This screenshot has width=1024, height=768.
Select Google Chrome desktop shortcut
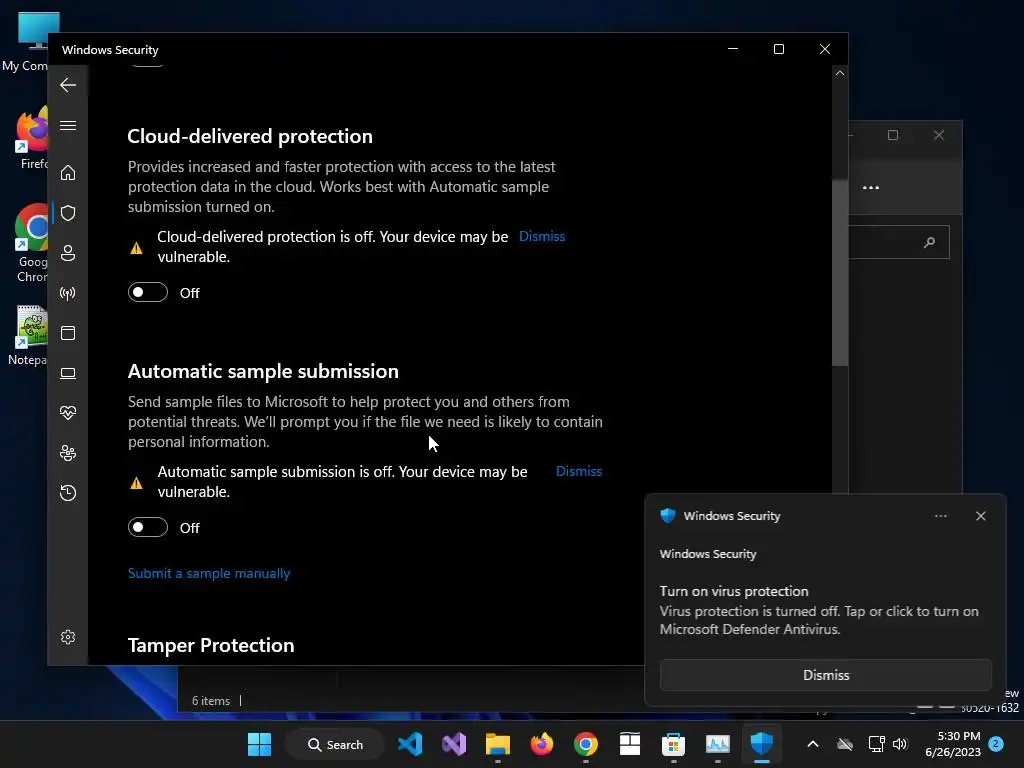[31, 243]
